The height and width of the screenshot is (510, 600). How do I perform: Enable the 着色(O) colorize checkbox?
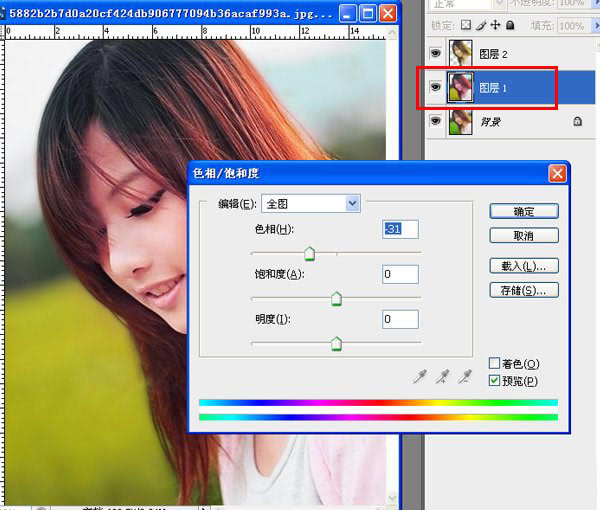[x=494, y=363]
